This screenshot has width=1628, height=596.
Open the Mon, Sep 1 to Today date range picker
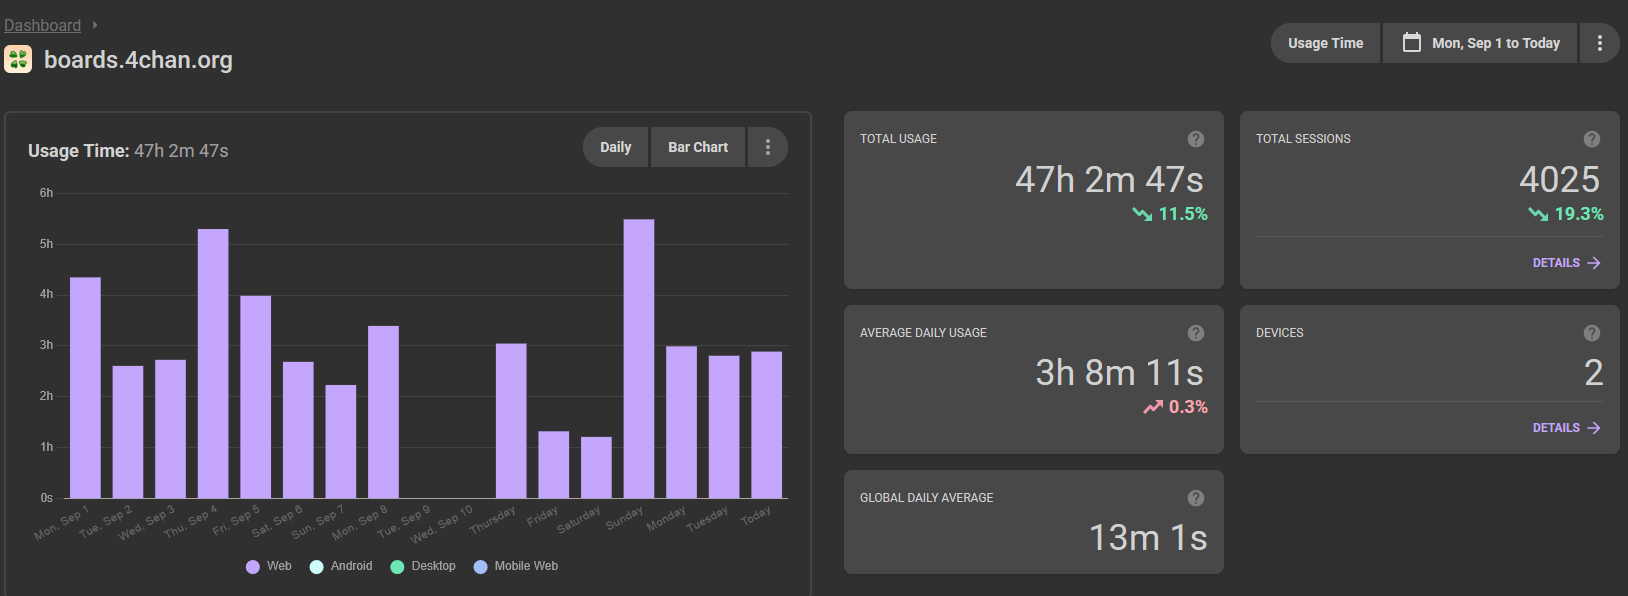click(1480, 43)
